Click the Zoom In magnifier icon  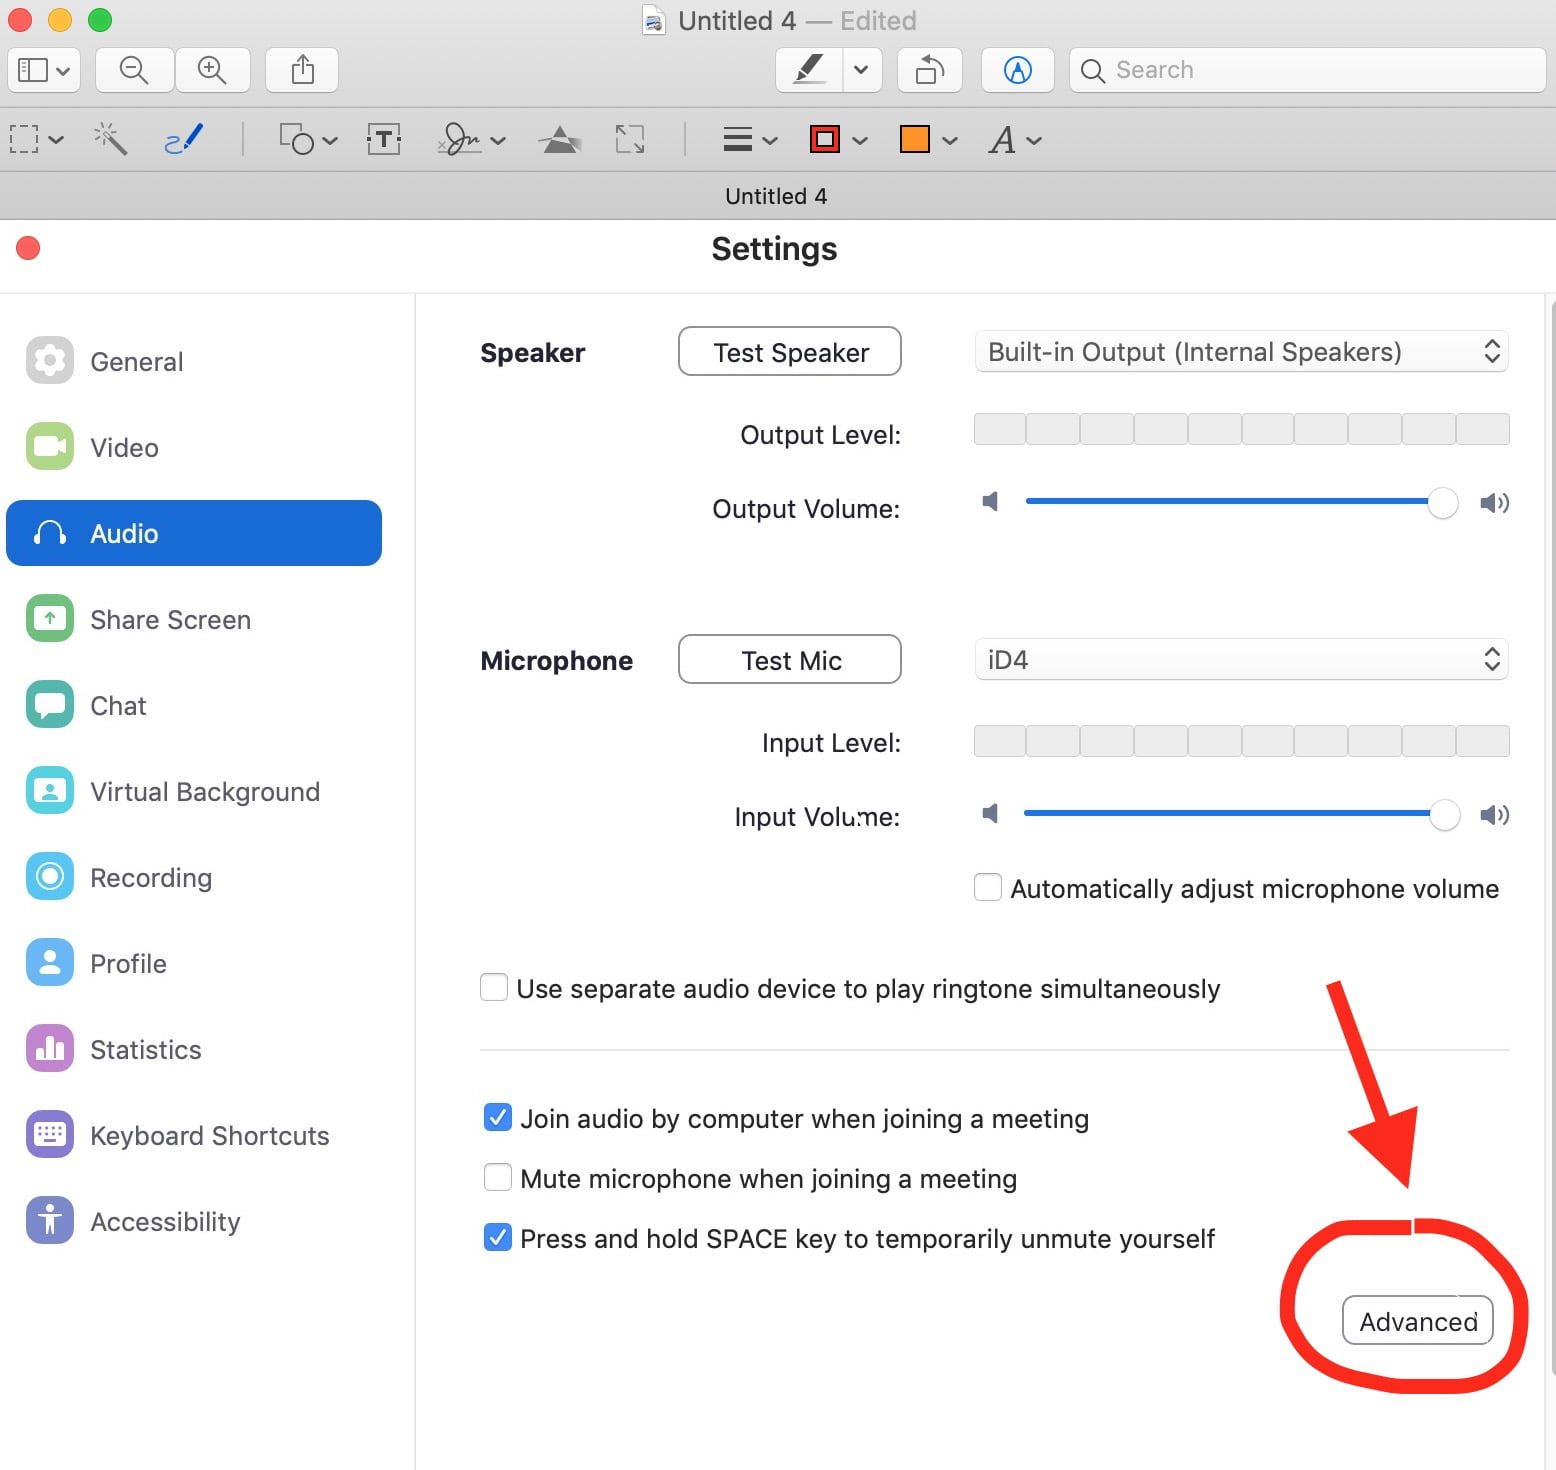coord(212,70)
